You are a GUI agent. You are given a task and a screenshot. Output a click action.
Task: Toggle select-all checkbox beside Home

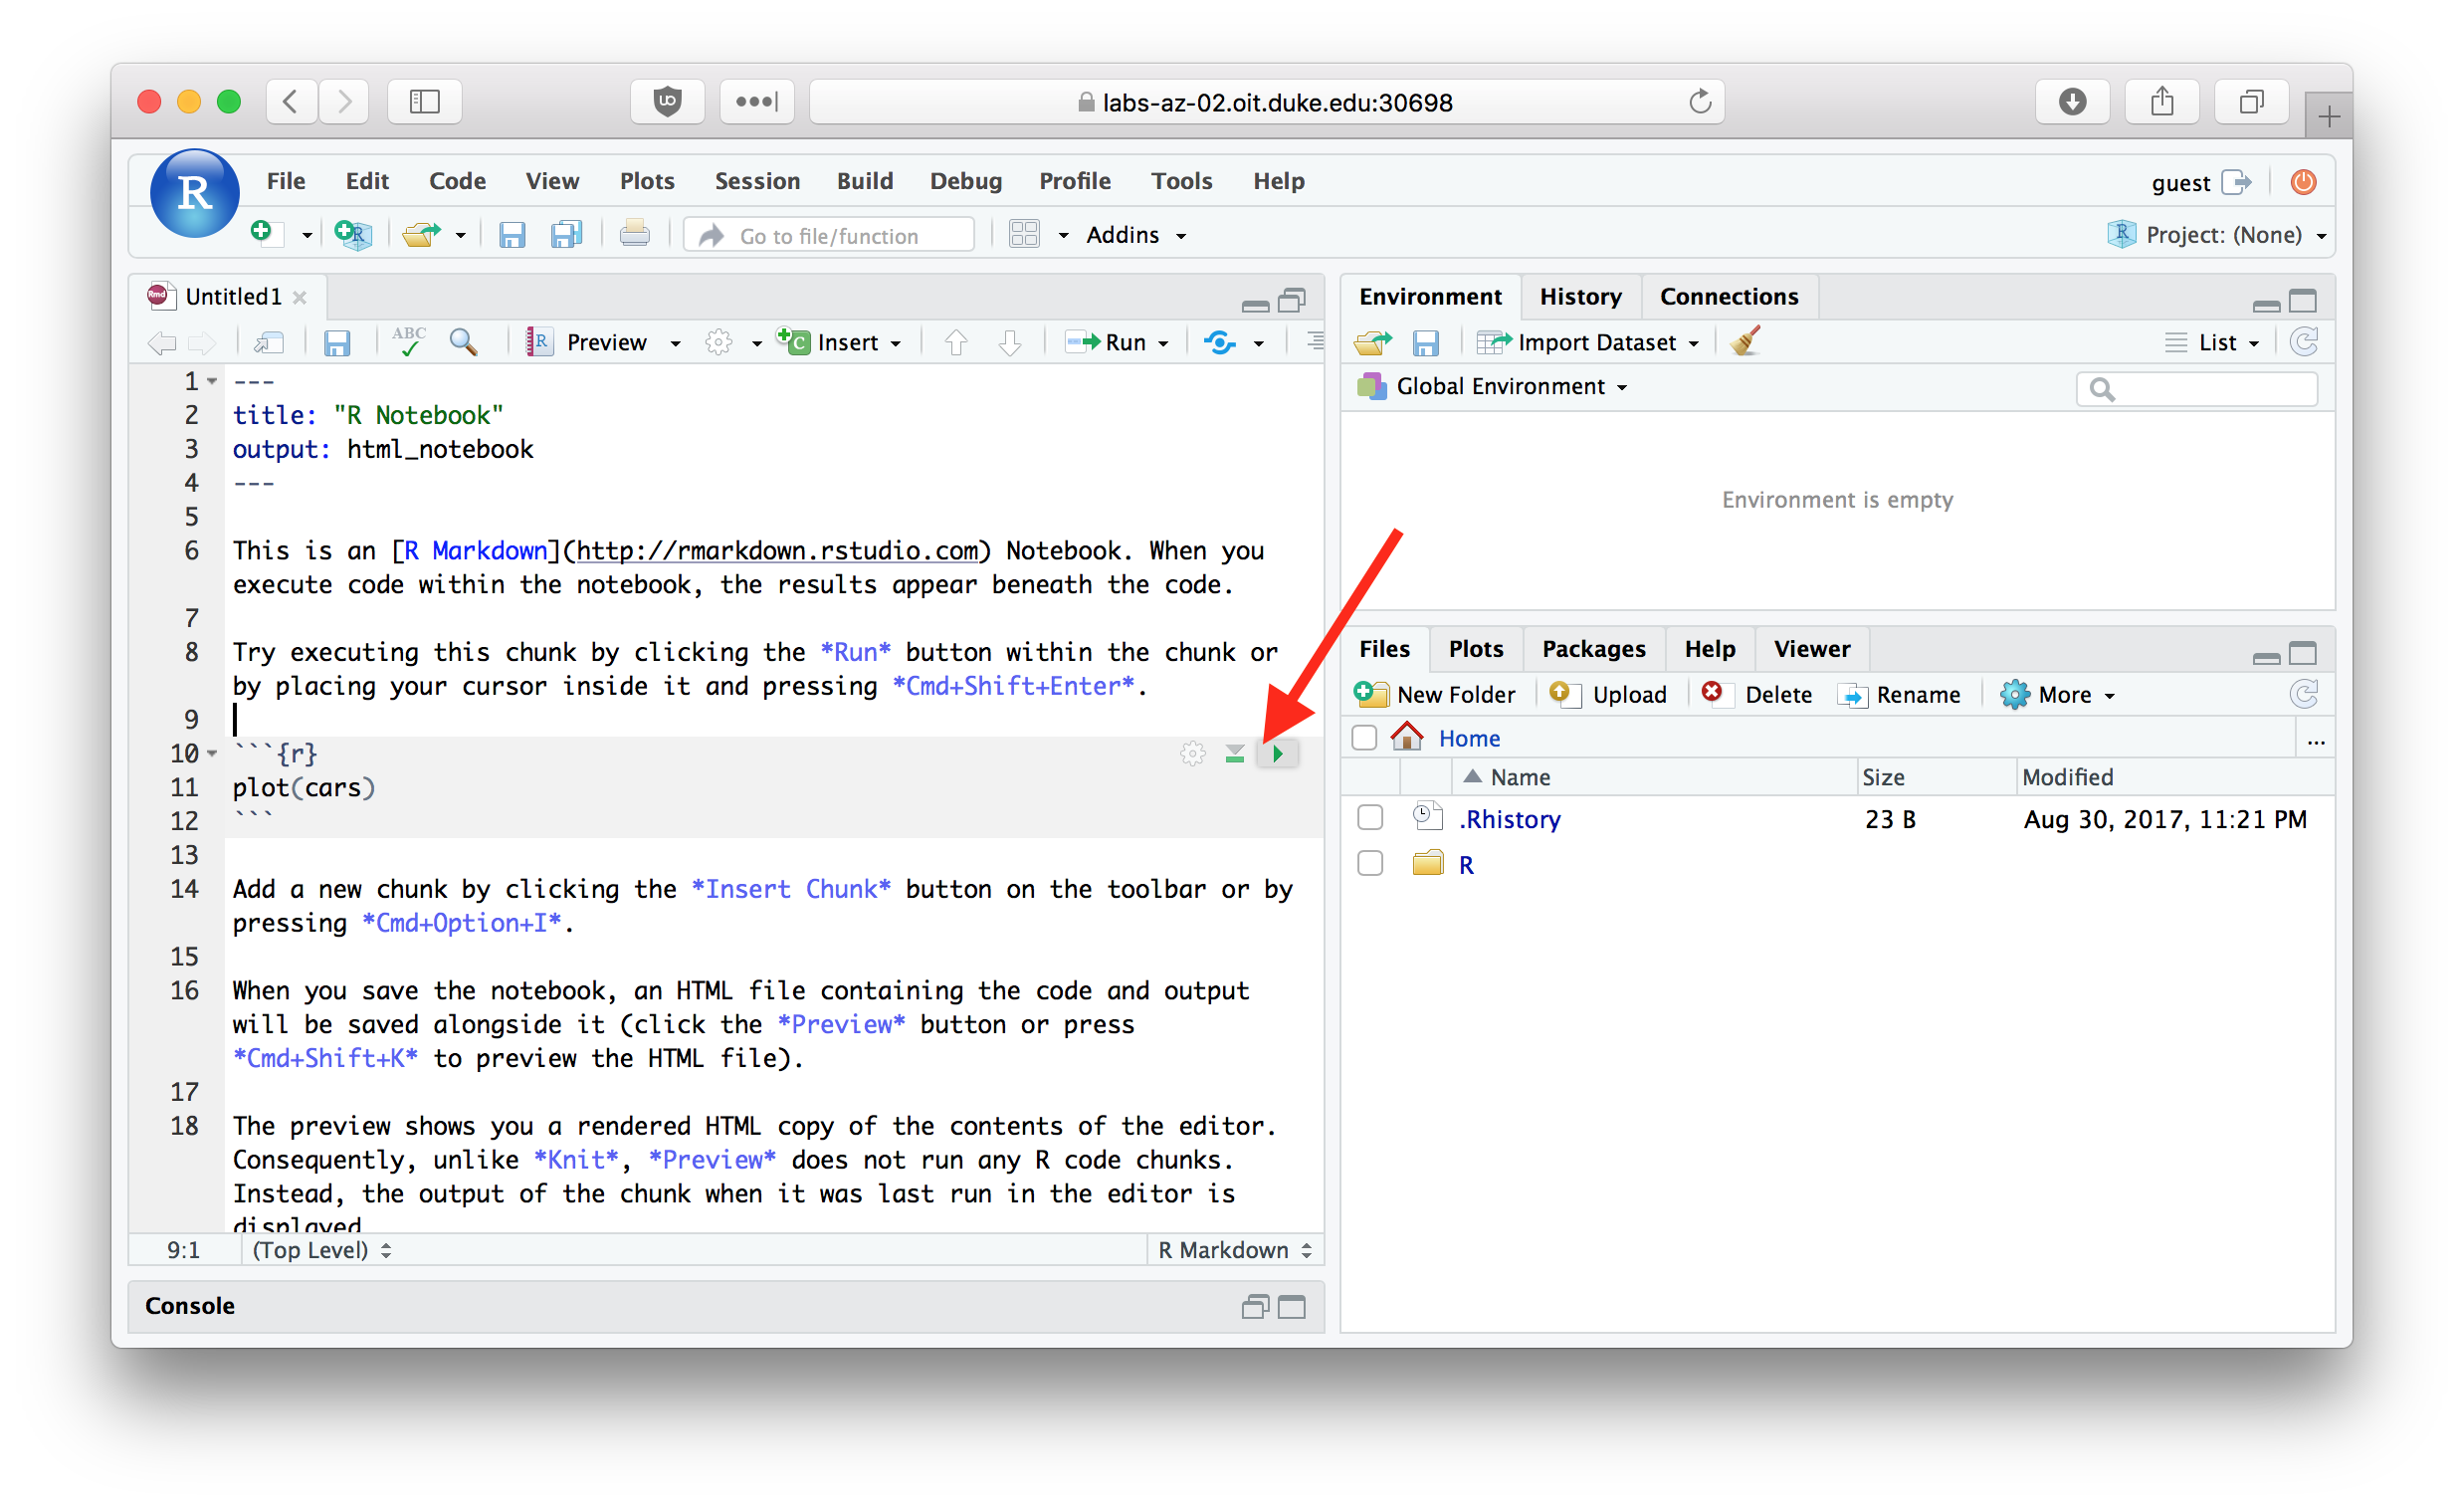(x=1364, y=738)
